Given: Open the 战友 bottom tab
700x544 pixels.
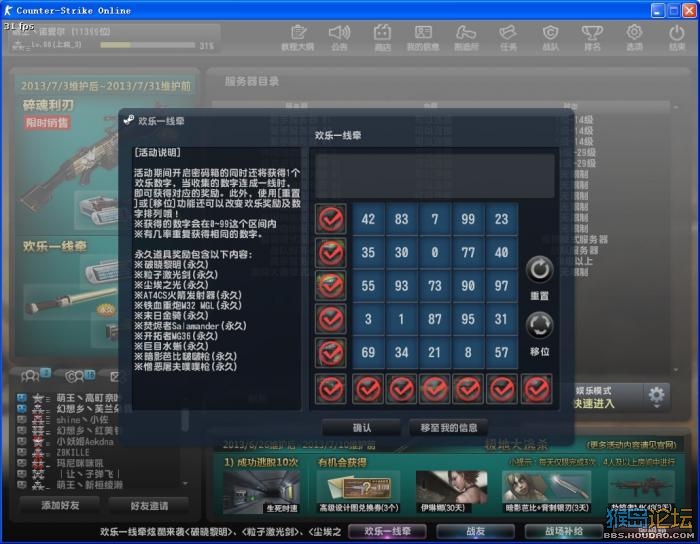Looking at the screenshot, I should 475,531.
